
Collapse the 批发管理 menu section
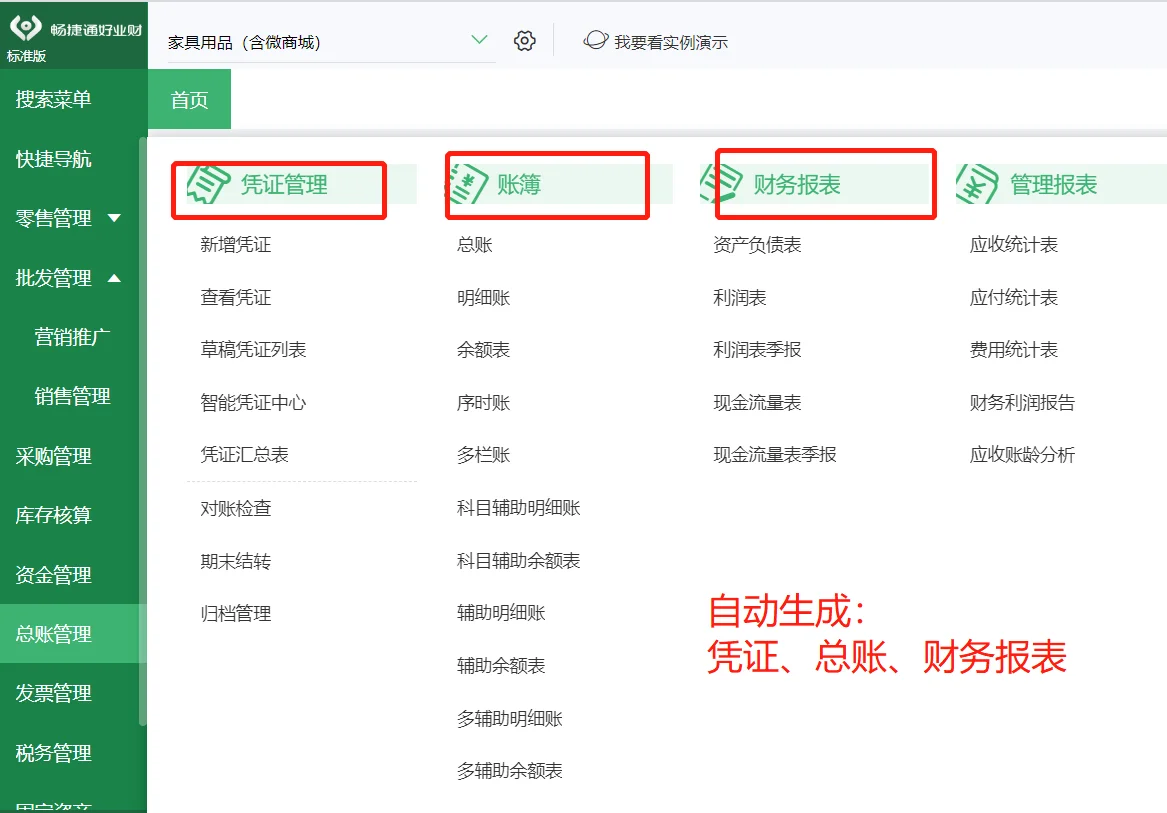click(x=54, y=278)
